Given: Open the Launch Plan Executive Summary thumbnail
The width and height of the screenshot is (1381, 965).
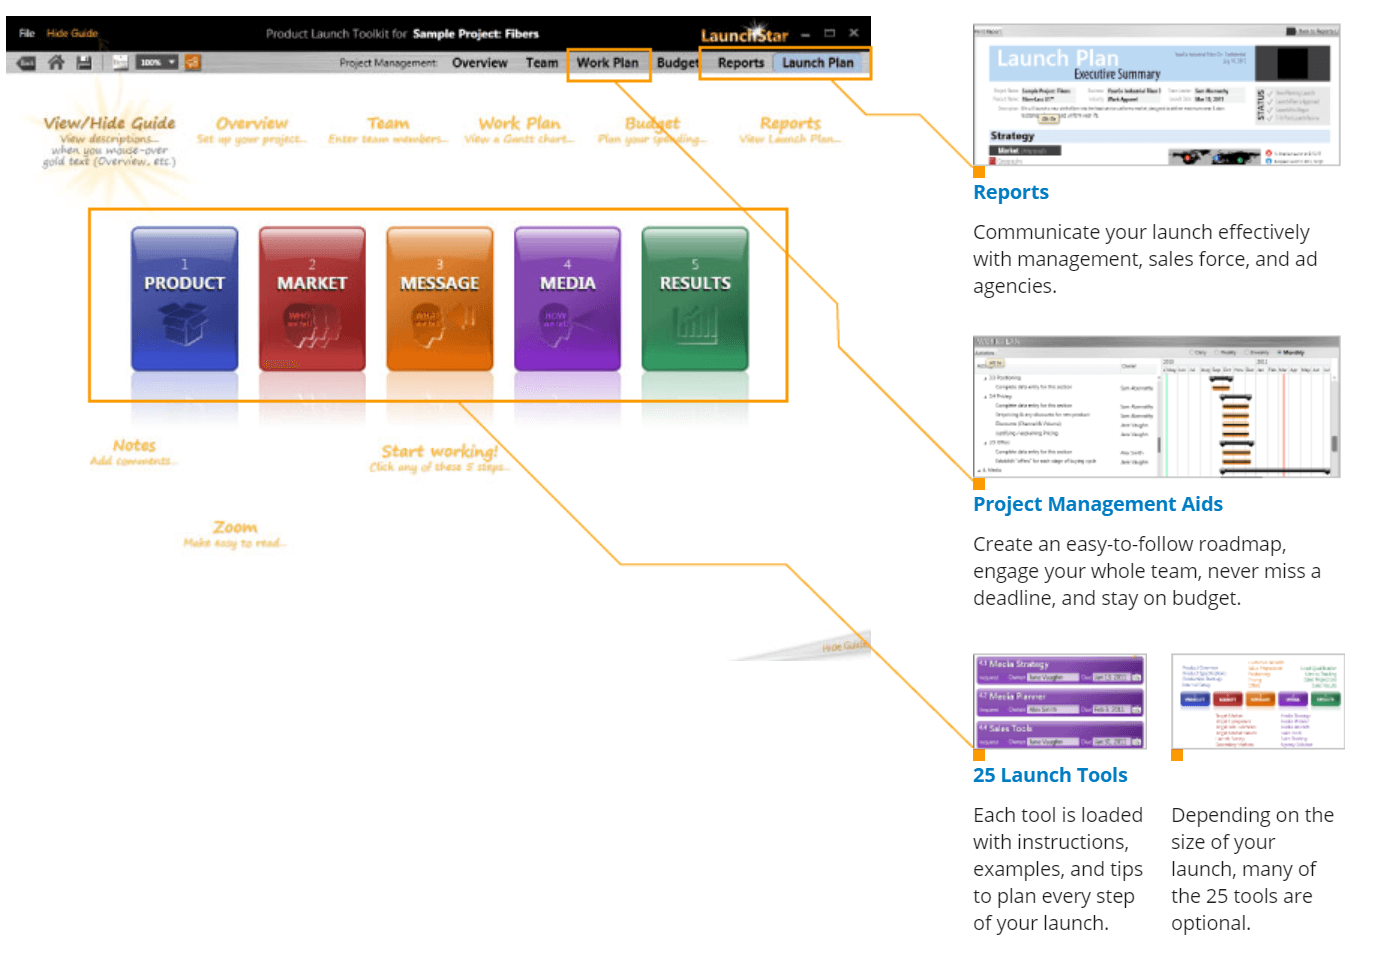Looking at the screenshot, I should click(1156, 95).
